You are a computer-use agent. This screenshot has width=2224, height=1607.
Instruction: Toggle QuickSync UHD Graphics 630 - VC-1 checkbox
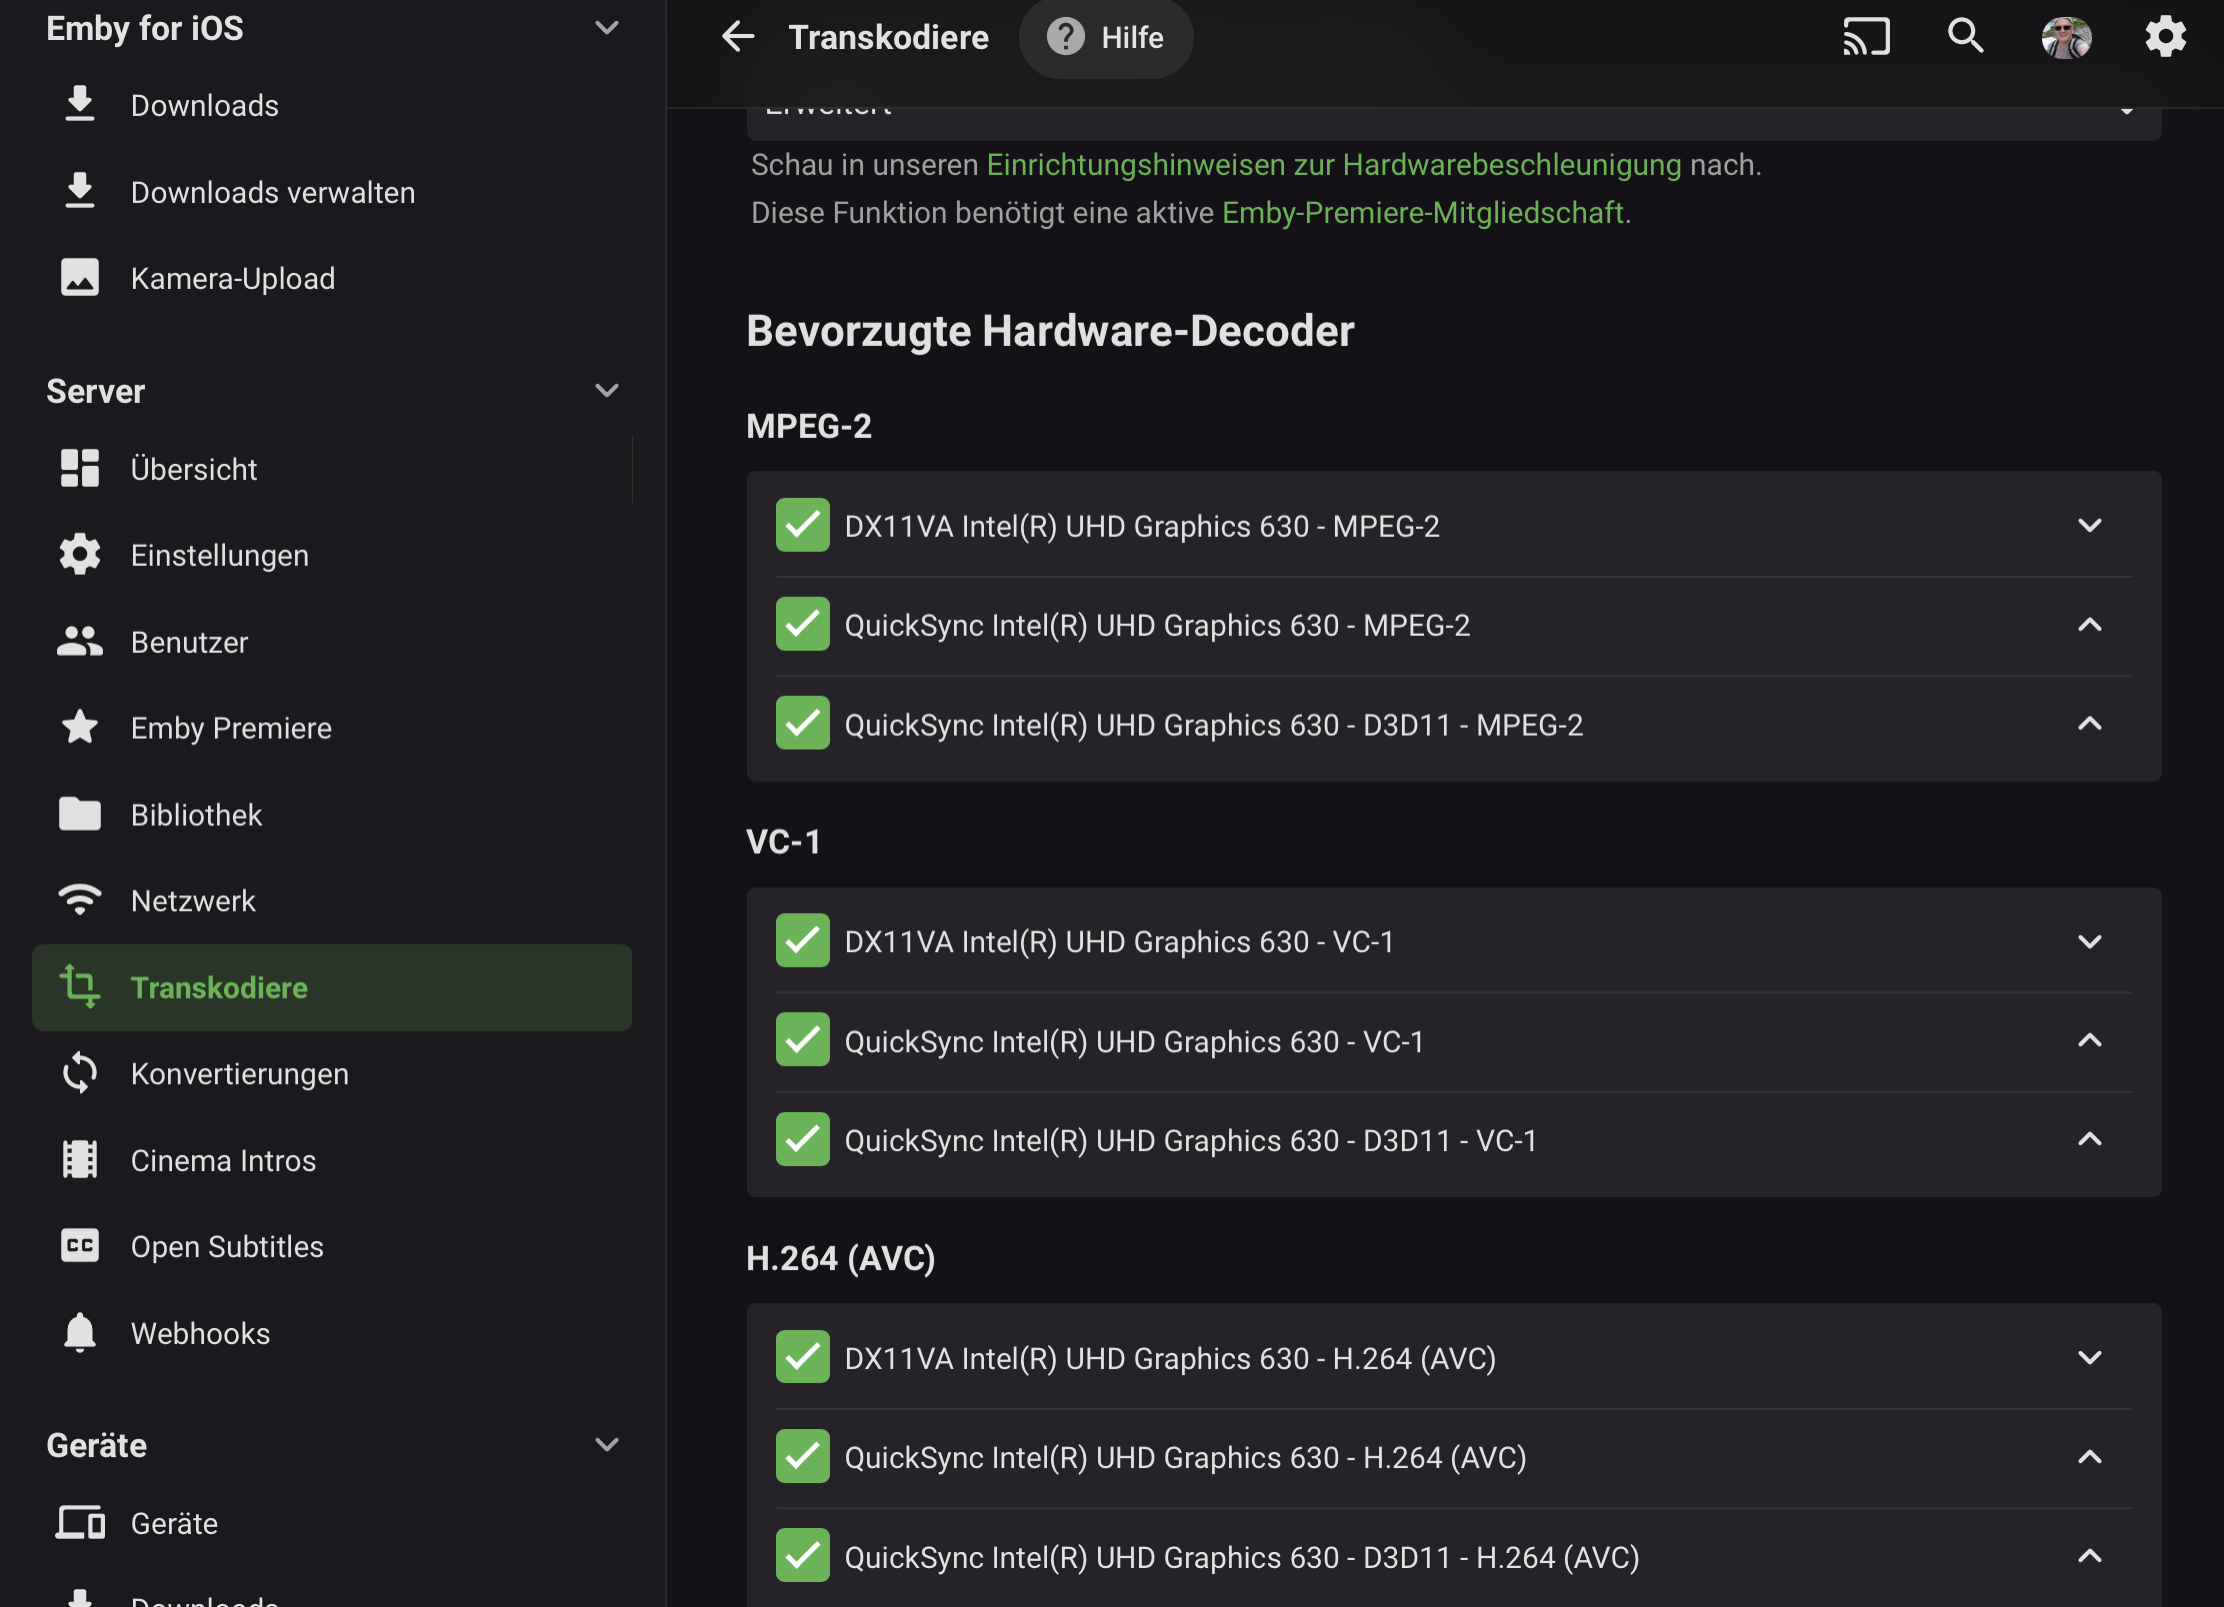click(802, 1040)
